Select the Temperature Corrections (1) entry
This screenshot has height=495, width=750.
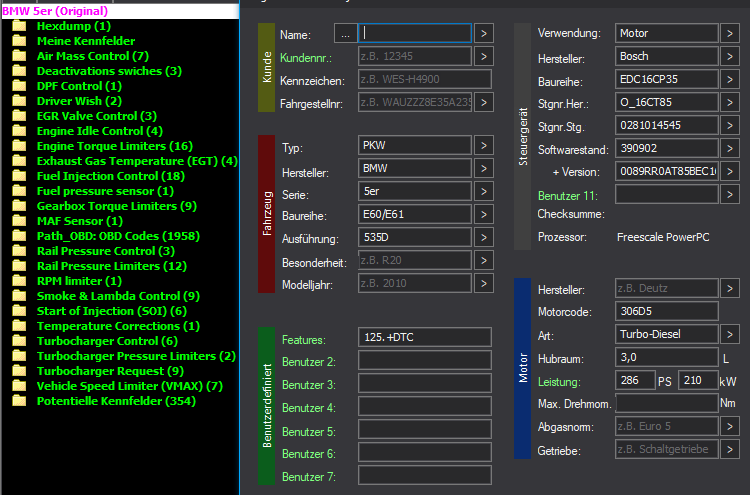pyautogui.click(x=118, y=326)
